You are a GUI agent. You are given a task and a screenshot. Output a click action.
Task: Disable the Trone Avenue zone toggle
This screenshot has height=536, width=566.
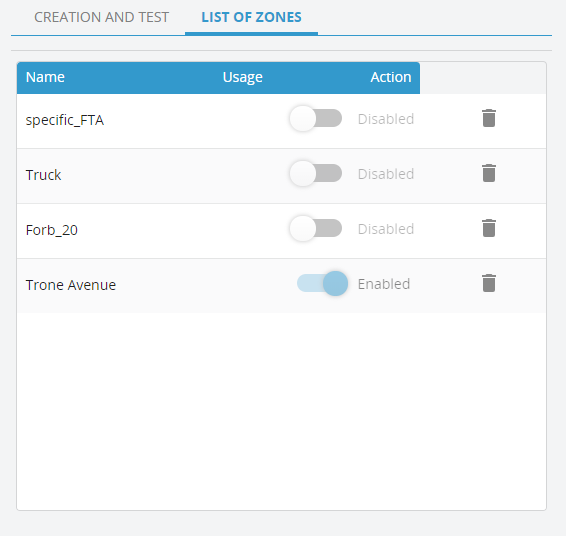(322, 283)
